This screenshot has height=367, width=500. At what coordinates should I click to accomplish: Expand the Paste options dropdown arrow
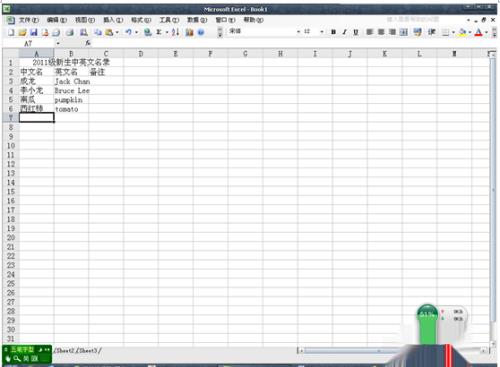click(x=117, y=32)
